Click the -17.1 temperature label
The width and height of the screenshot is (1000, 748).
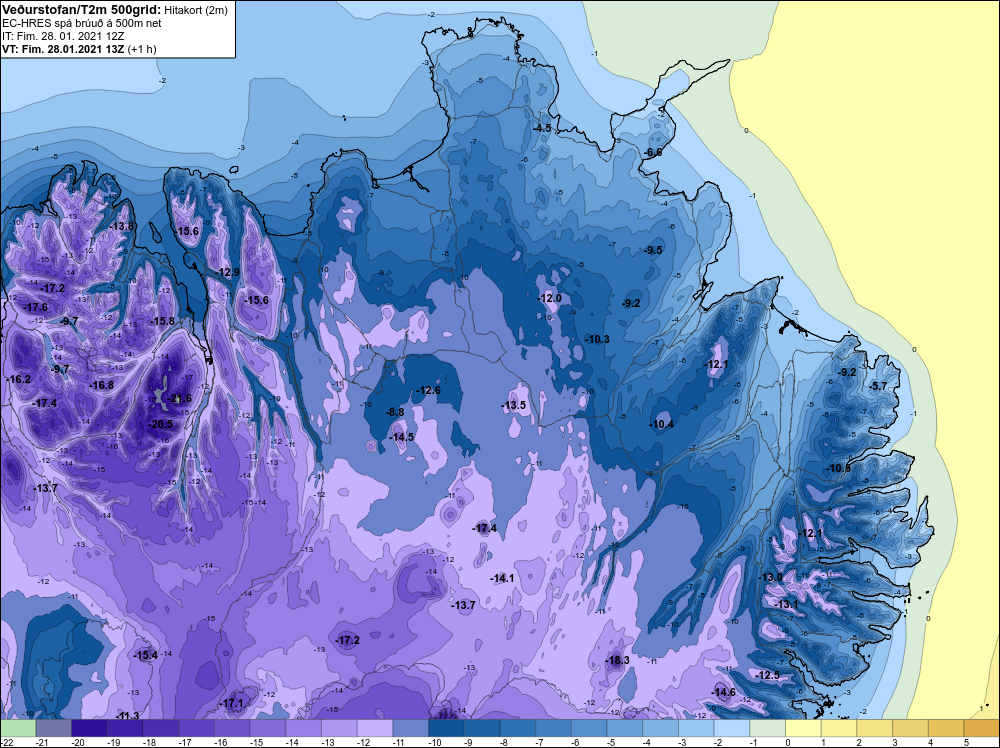(x=232, y=703)
